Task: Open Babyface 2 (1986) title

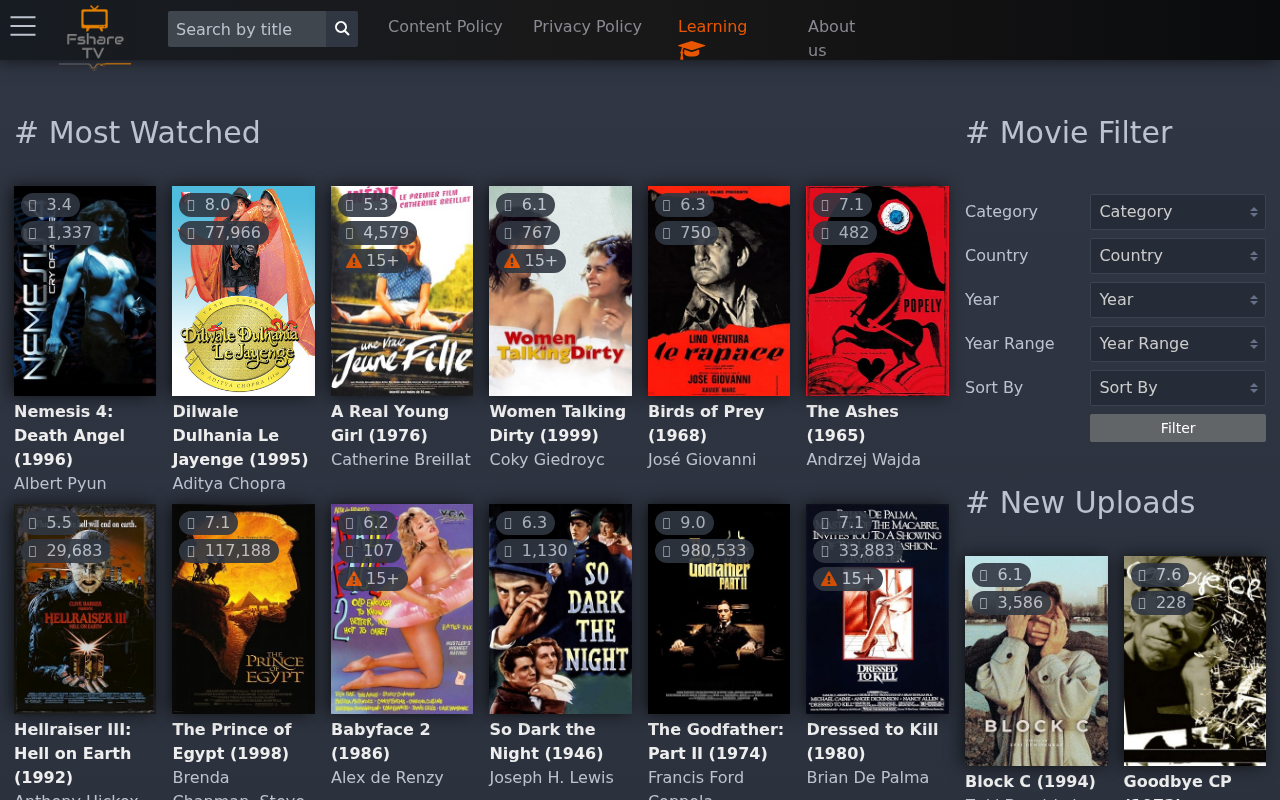Action: click(381, 741)
